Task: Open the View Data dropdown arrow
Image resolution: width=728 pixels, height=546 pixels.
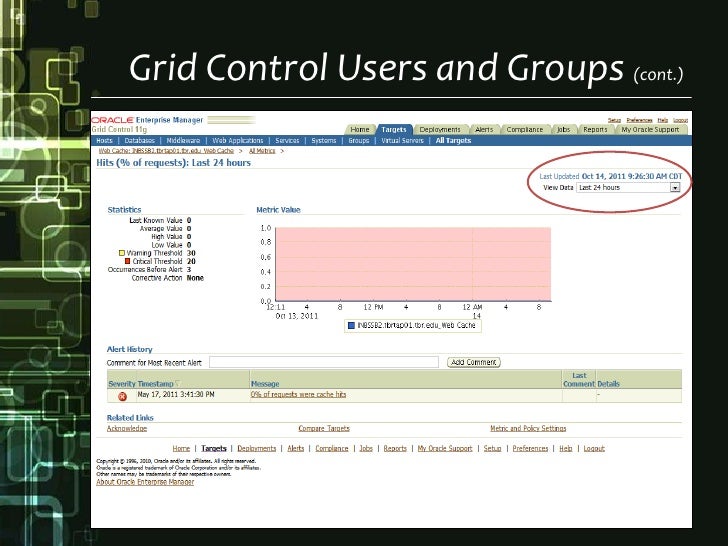Action: [675, 188]
